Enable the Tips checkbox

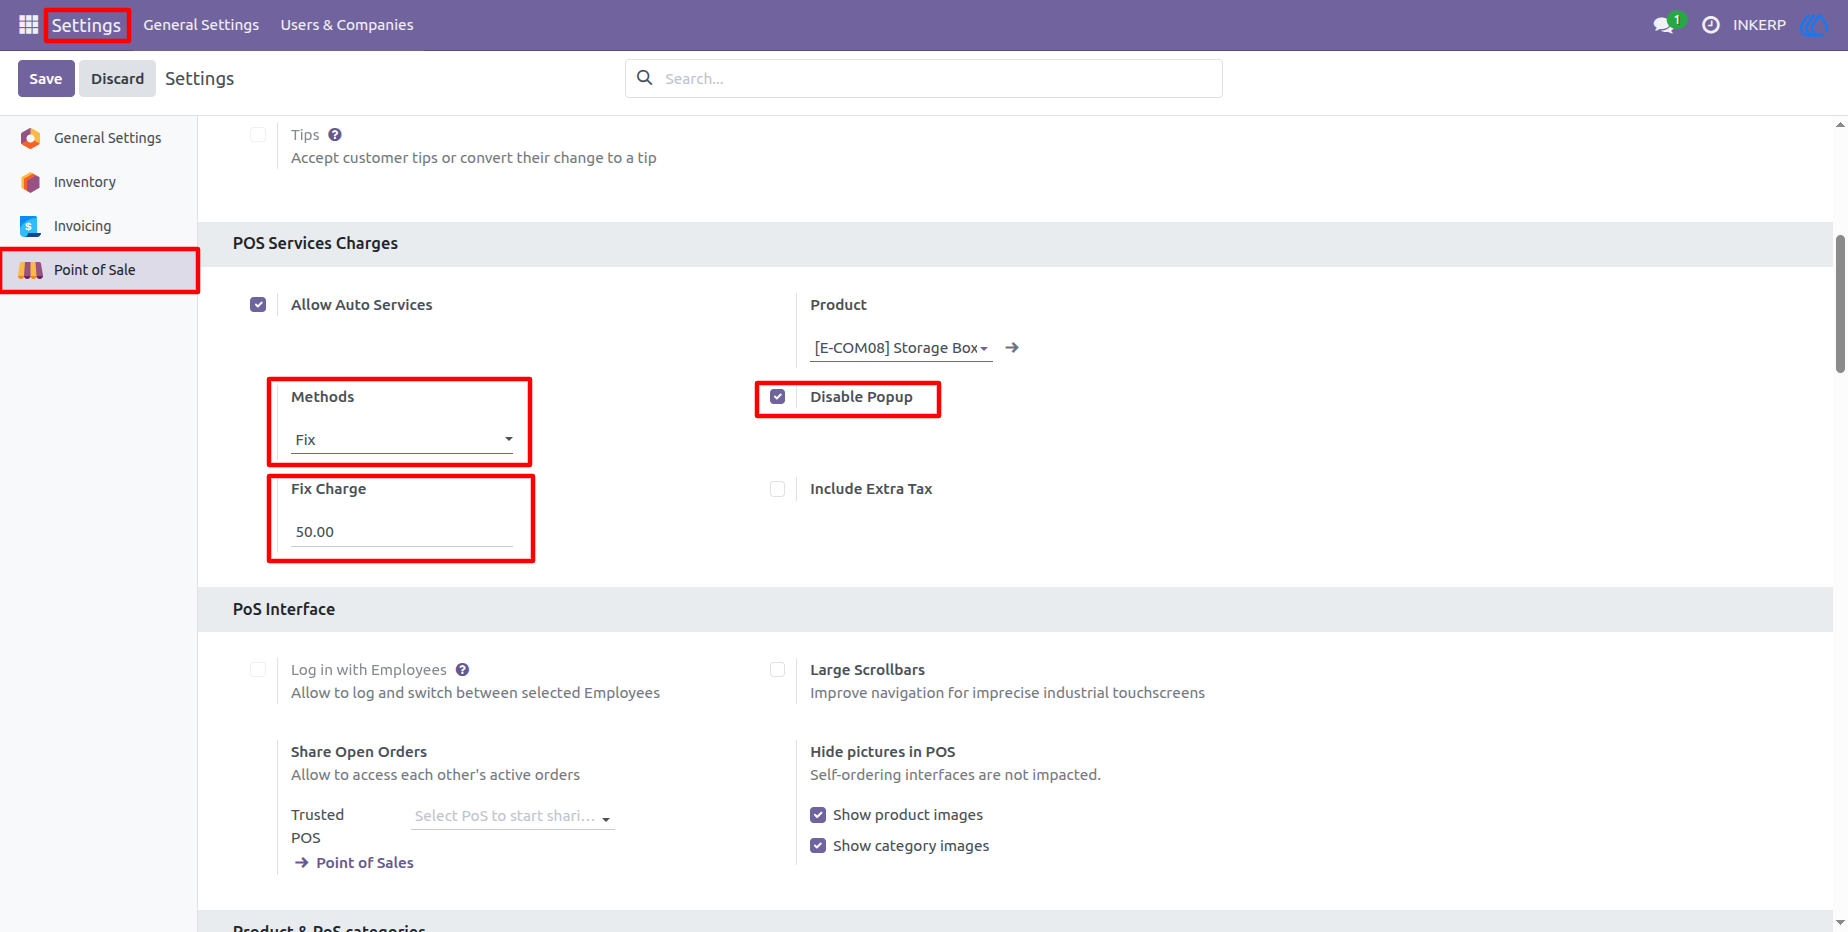[258, 134]
